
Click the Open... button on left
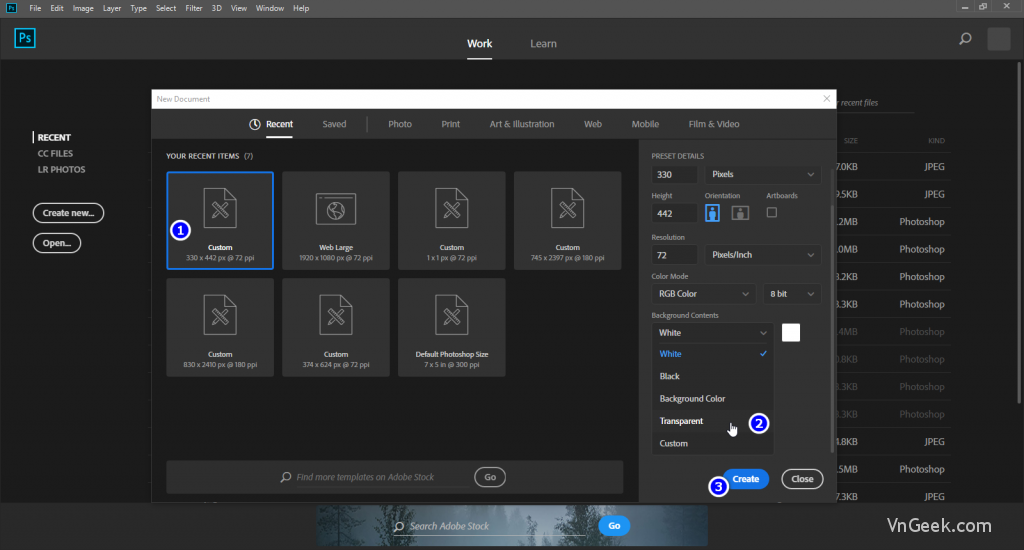(x=57, y=243)
